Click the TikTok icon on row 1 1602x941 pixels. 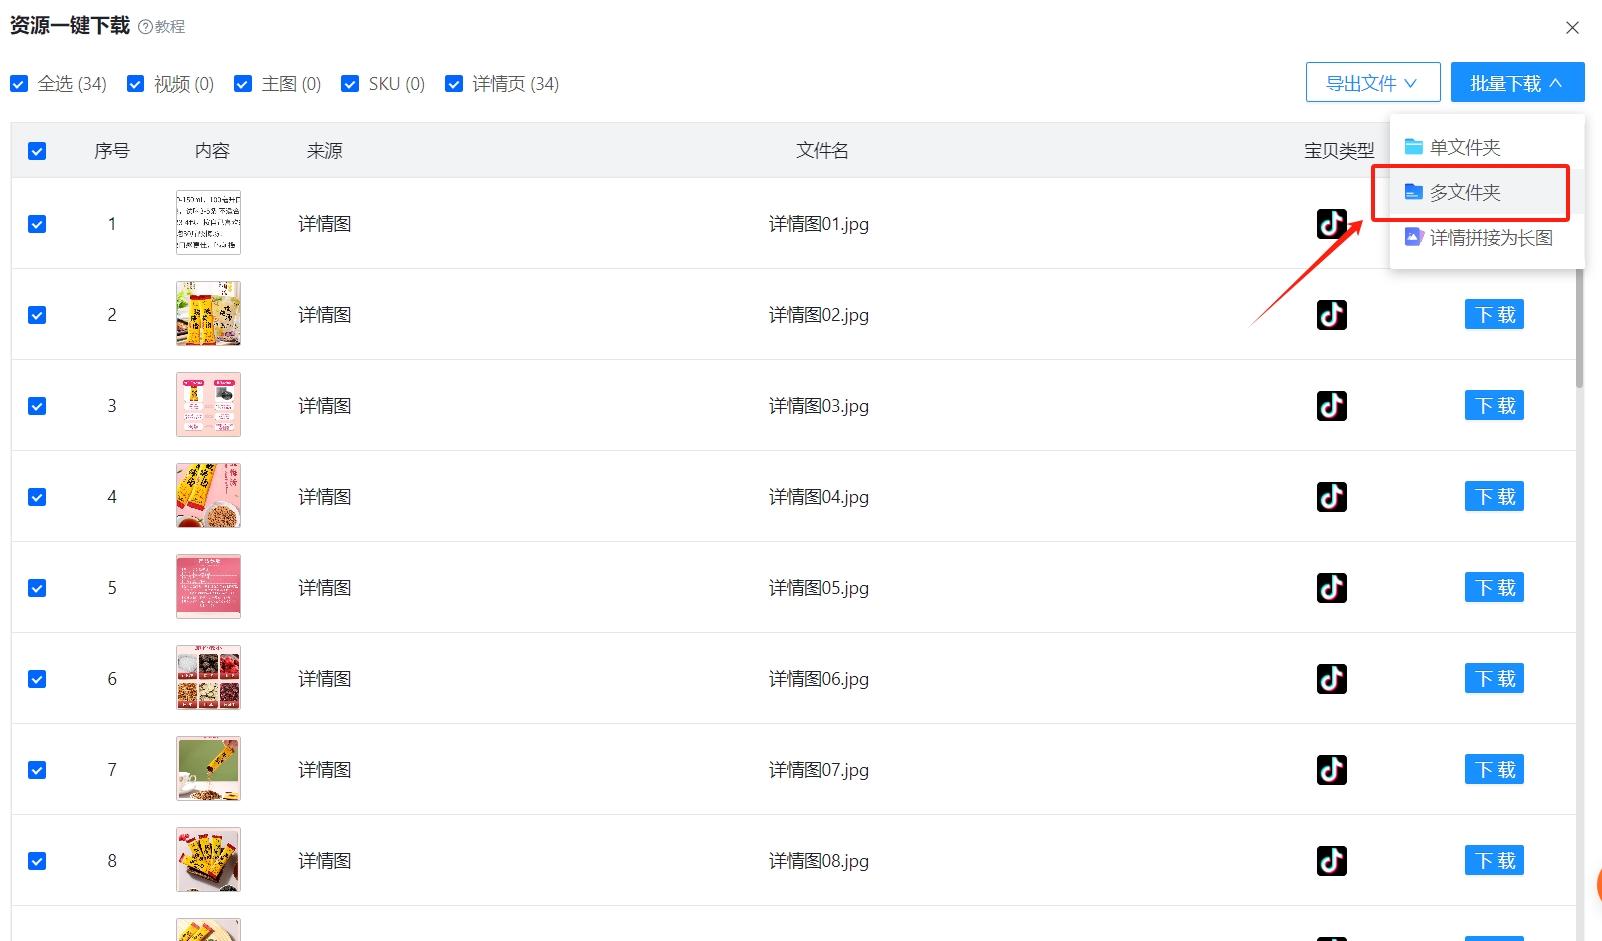(x=1331, y=223)
